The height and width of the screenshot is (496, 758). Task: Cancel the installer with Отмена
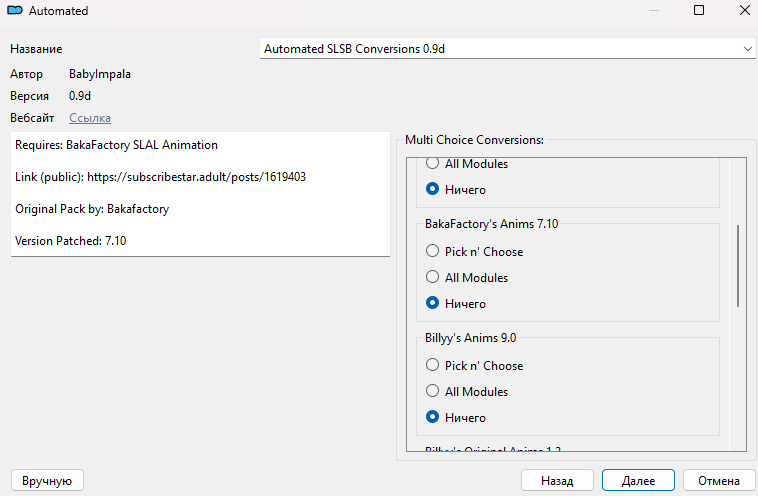pos(718,481)
